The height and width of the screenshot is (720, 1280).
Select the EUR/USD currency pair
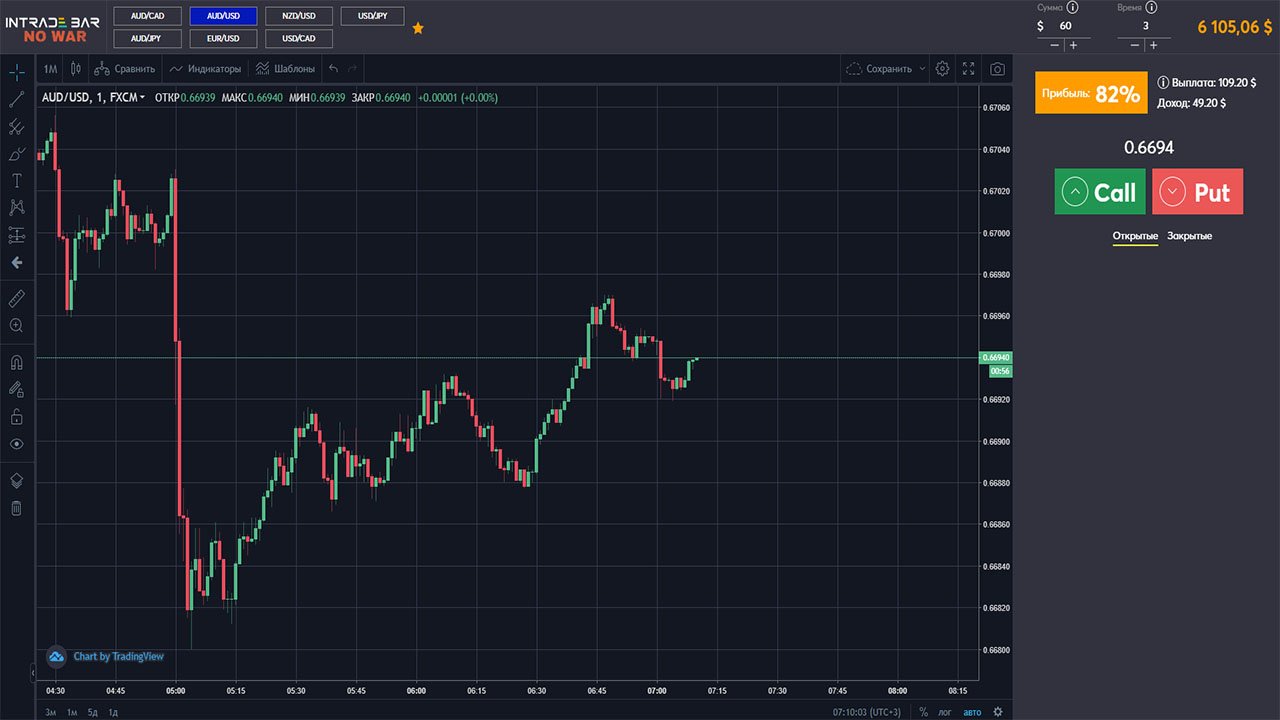pos(223,38)
